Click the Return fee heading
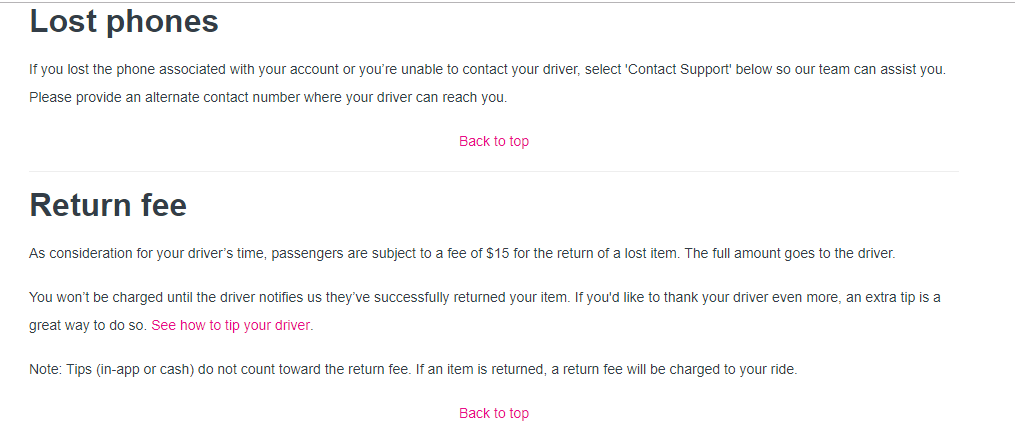This screenshot has width=1015, height=424. (108, 205)
